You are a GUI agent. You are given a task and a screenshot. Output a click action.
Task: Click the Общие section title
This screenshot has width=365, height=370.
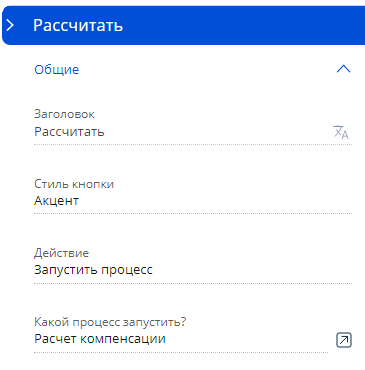pyautogui.click(x=57, y=69)
